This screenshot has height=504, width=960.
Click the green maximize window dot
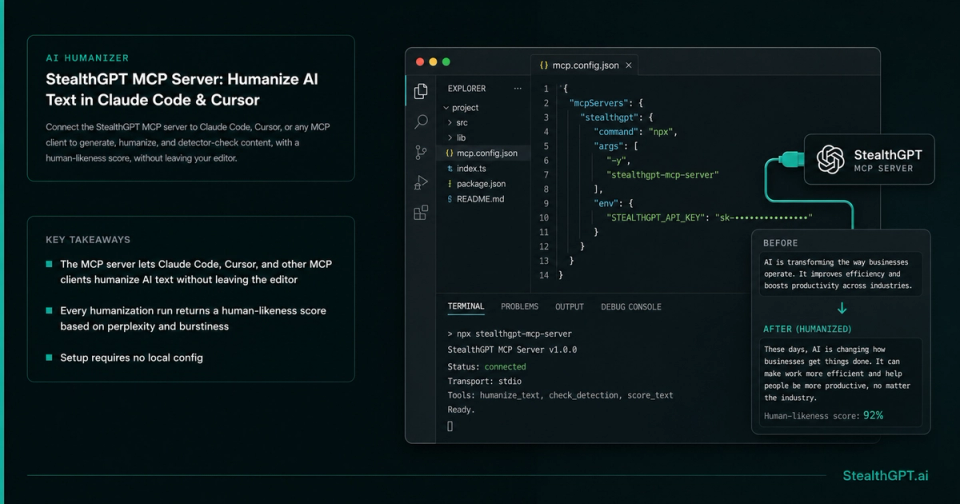point(446,62)
